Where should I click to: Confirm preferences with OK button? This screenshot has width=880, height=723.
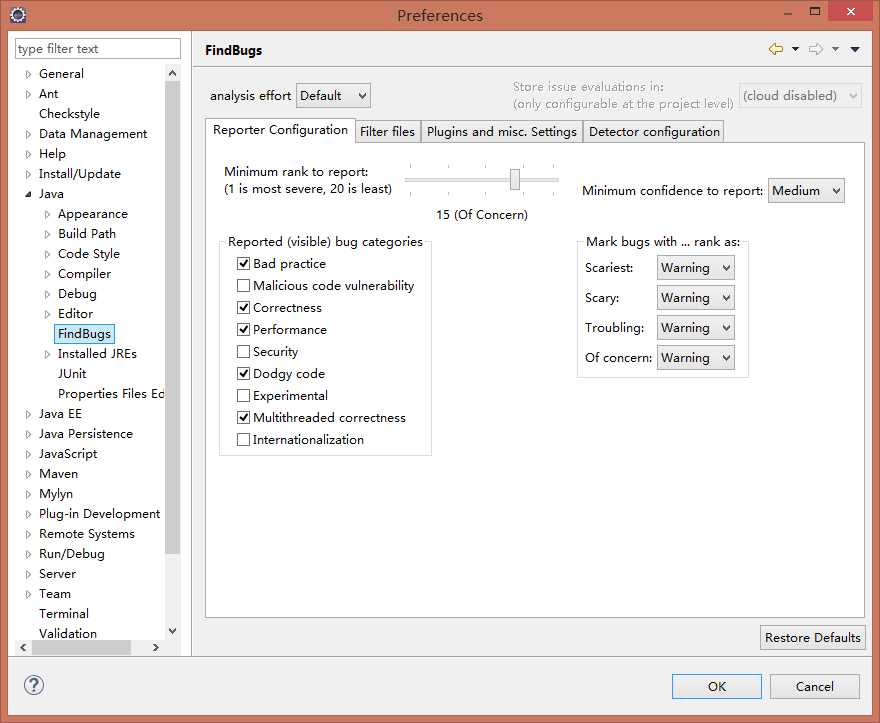click(717, 687)
